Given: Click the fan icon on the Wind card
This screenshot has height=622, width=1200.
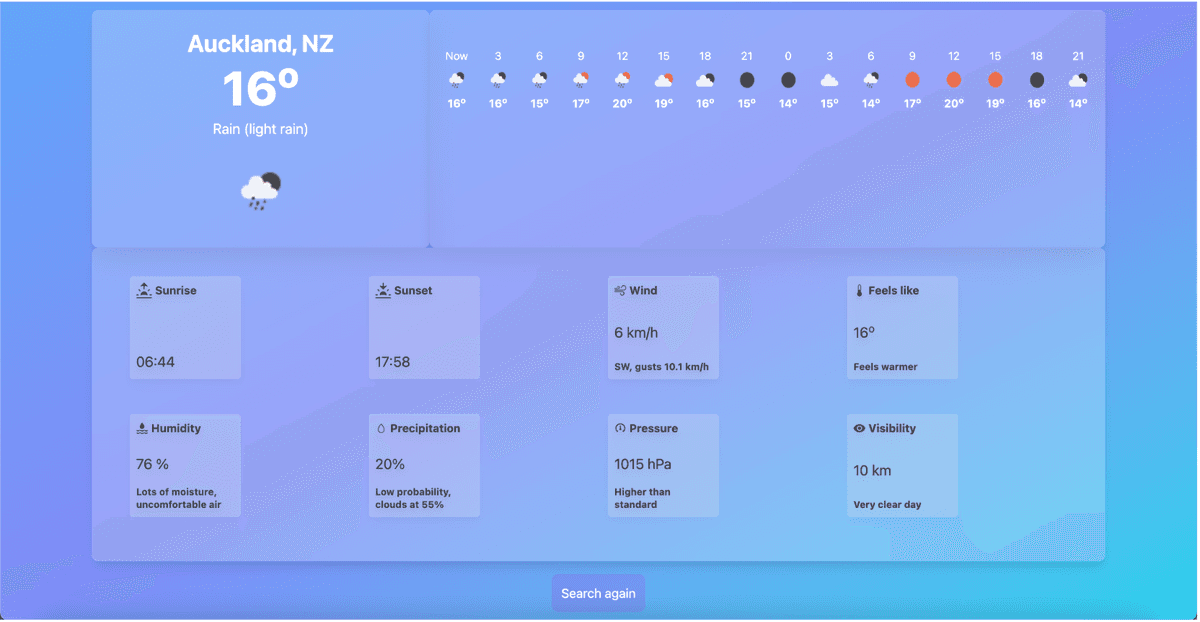Looking at the screenshot, I should (620, 290).
